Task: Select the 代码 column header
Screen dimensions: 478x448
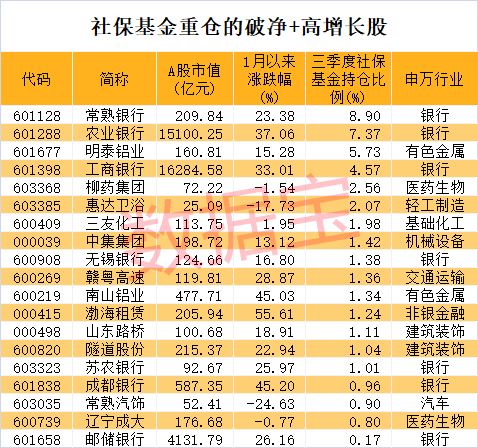Action: tap(36, 79)
